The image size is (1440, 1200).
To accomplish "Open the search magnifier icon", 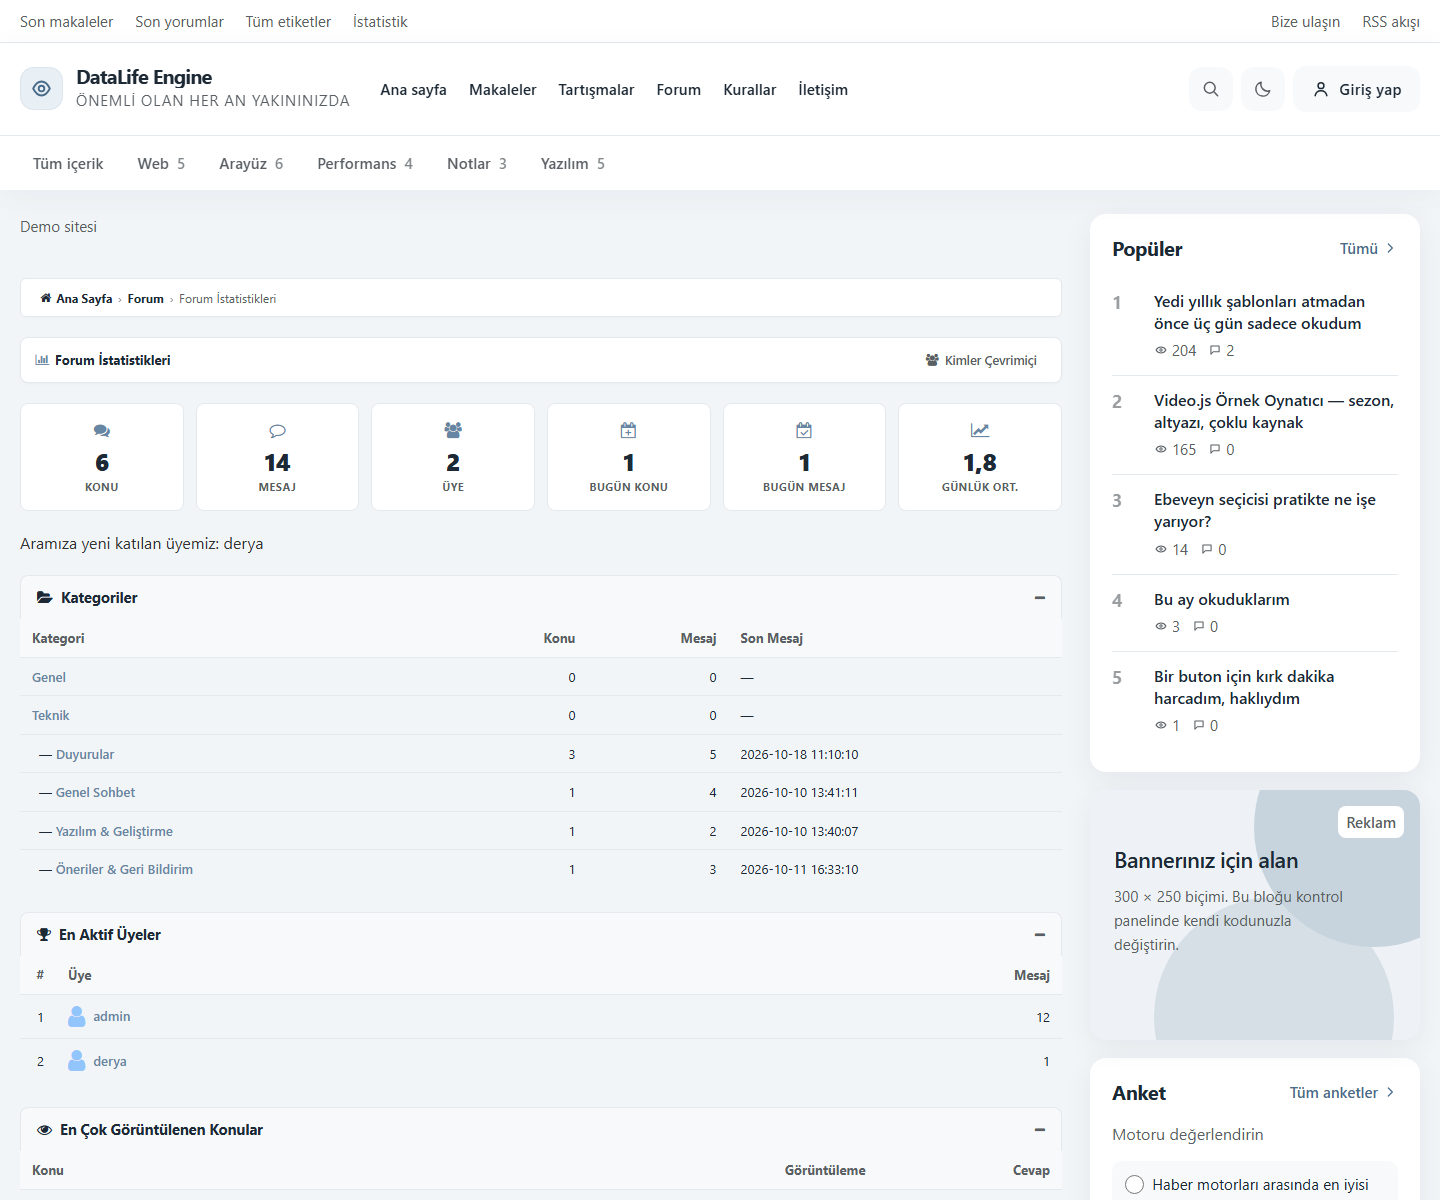I will point(1211,89).
